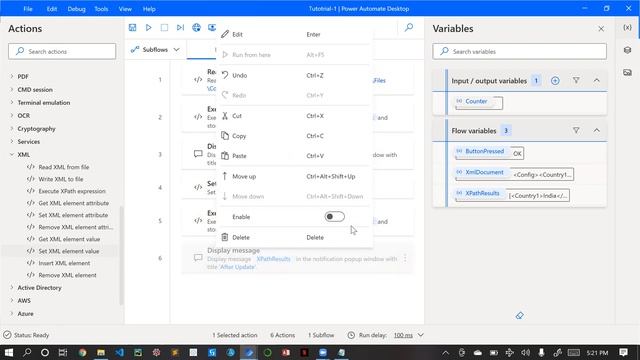Open the web recorder globe icon
The height and width of the screenshot is (360, 640).
coord(196,27)
